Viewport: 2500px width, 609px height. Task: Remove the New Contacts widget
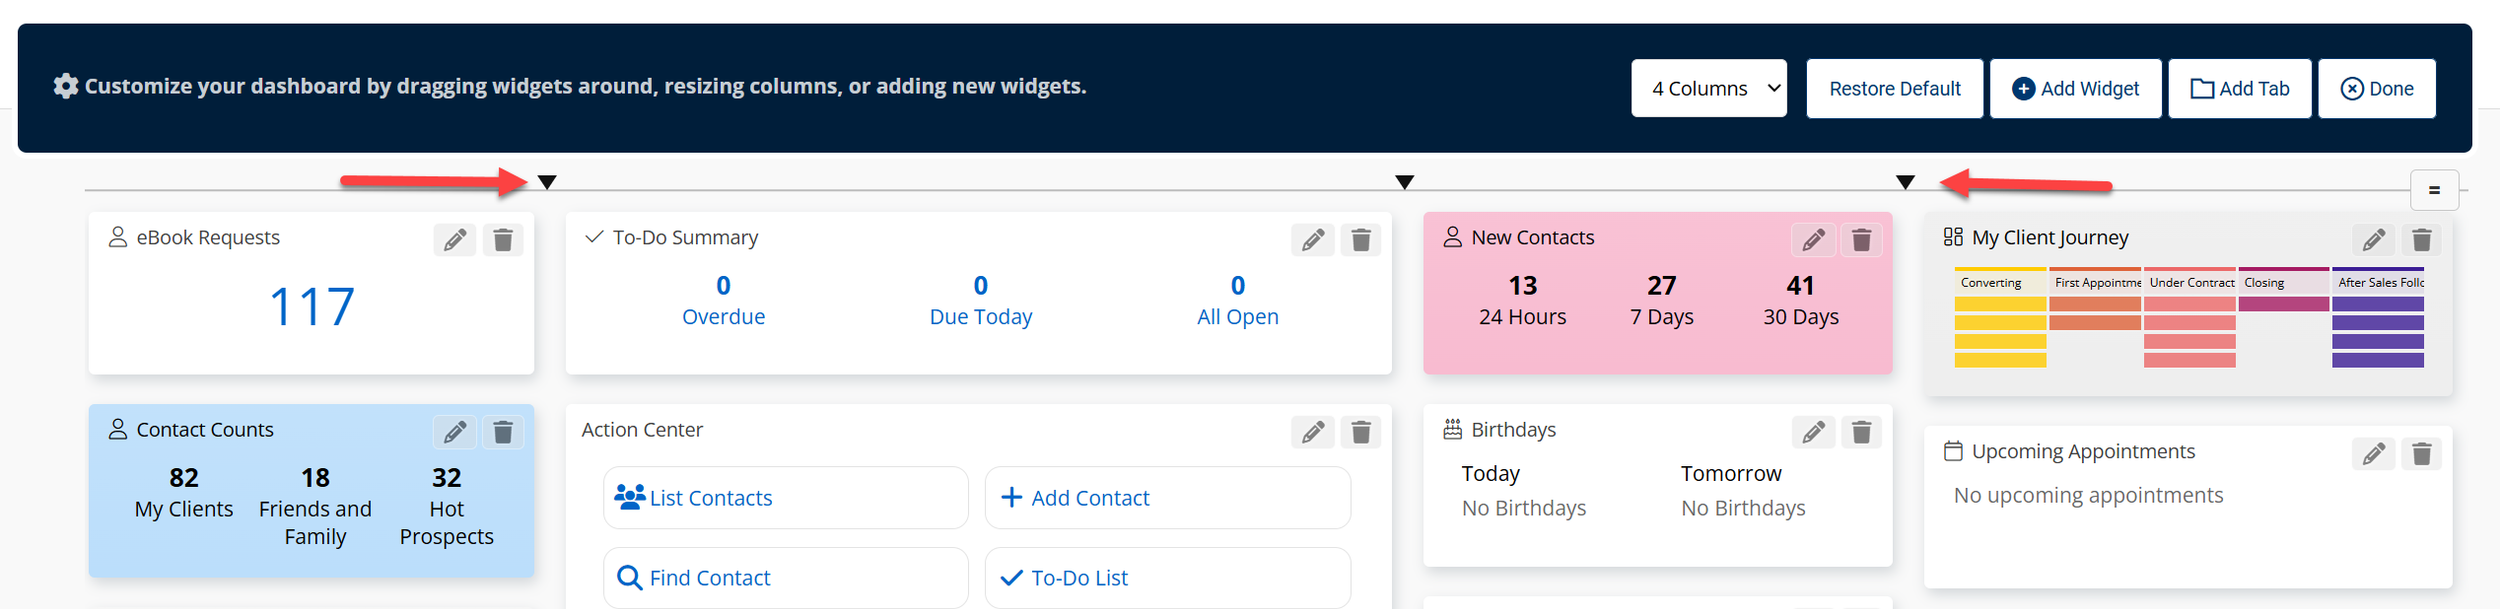pyautogui.click(x=1861, y=240)
